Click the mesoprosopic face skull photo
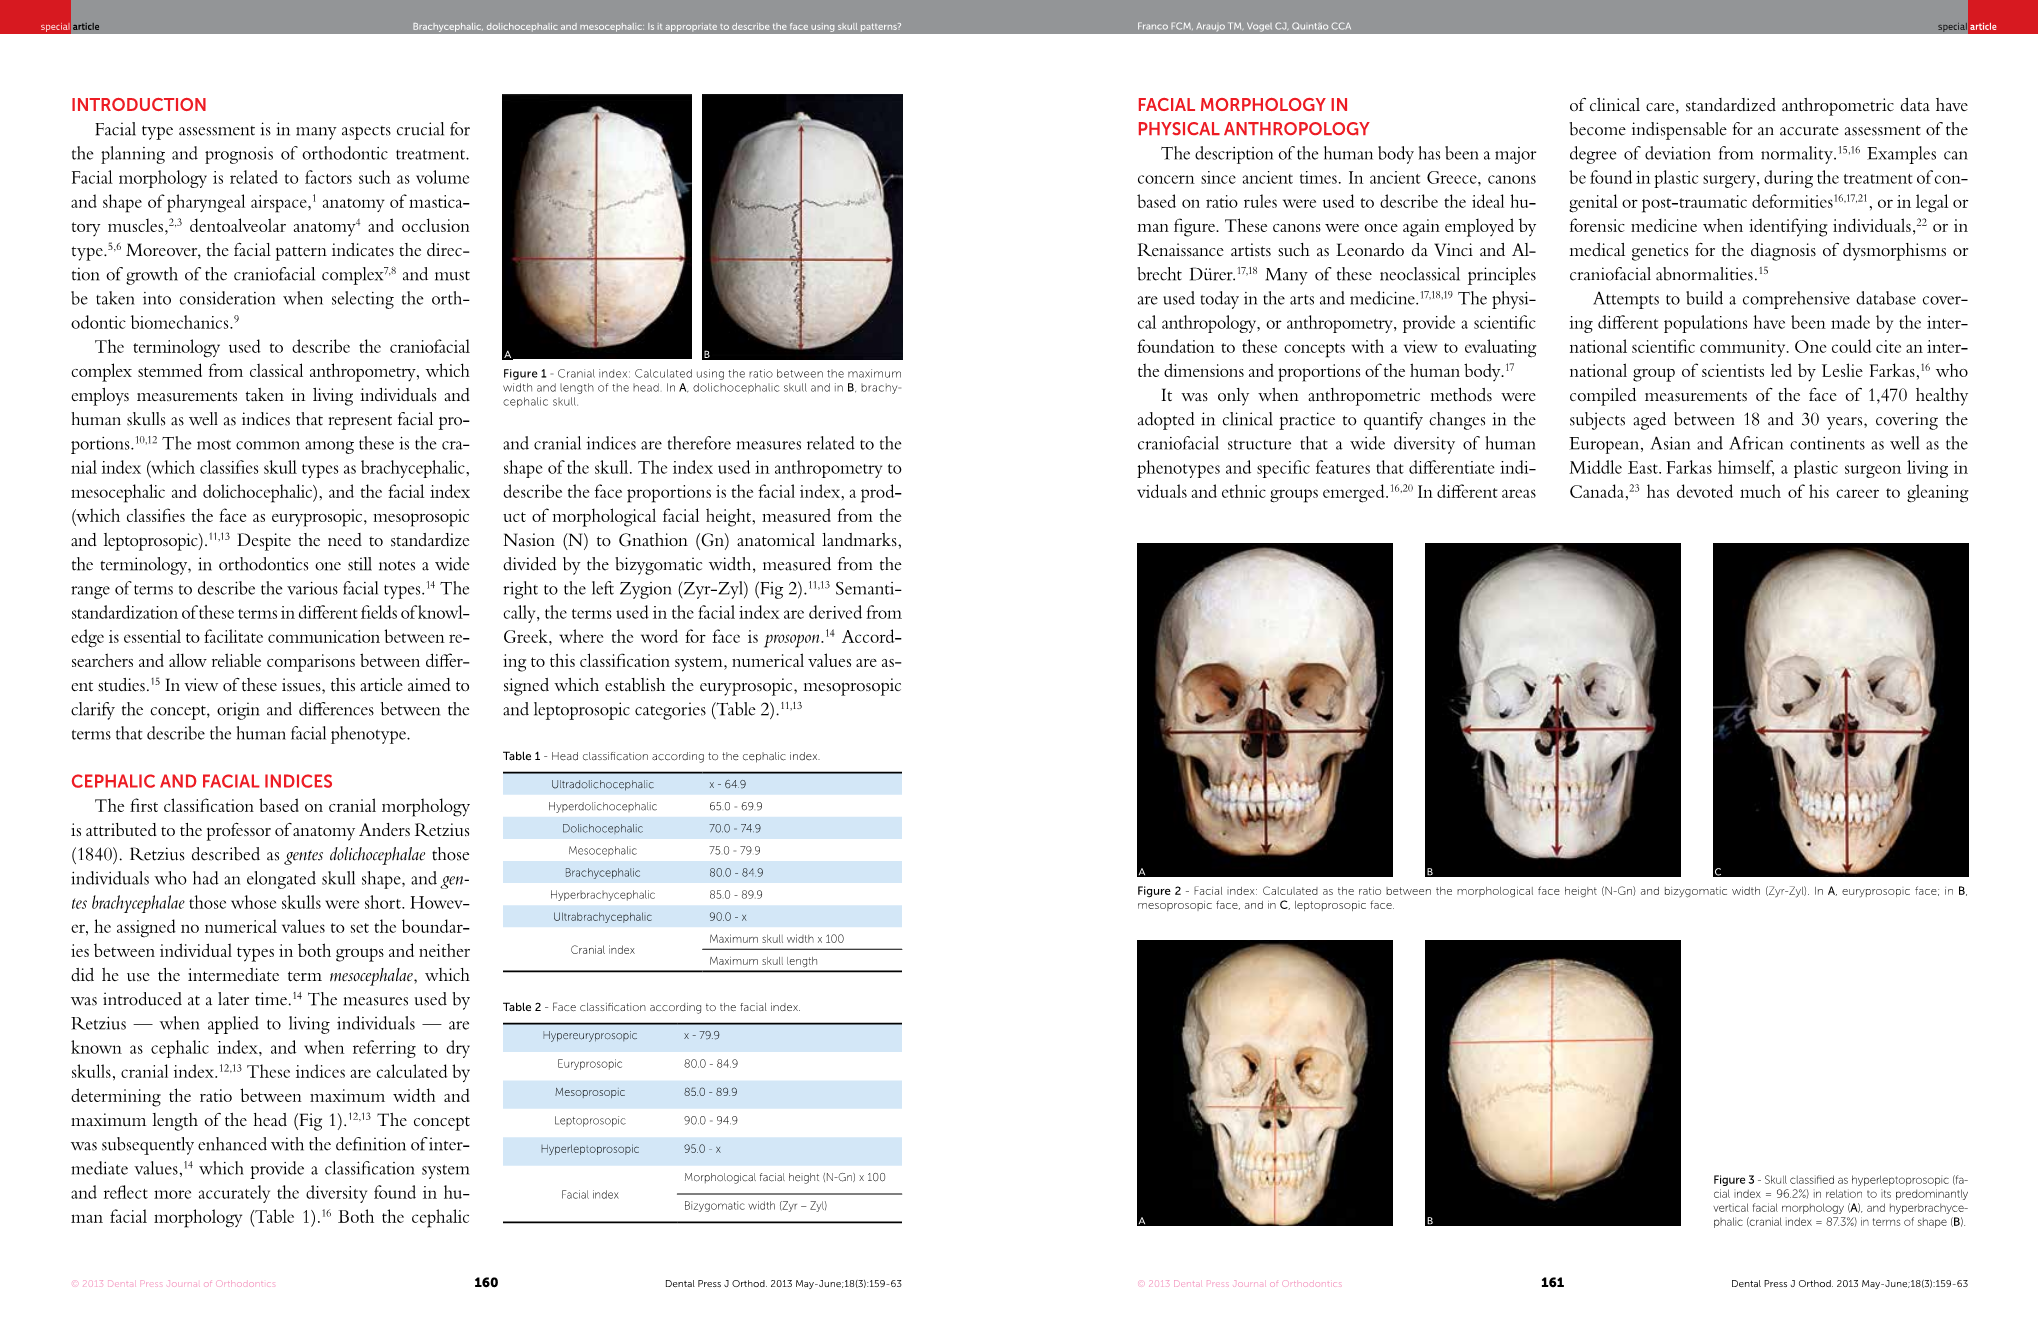 (1552, 710)
